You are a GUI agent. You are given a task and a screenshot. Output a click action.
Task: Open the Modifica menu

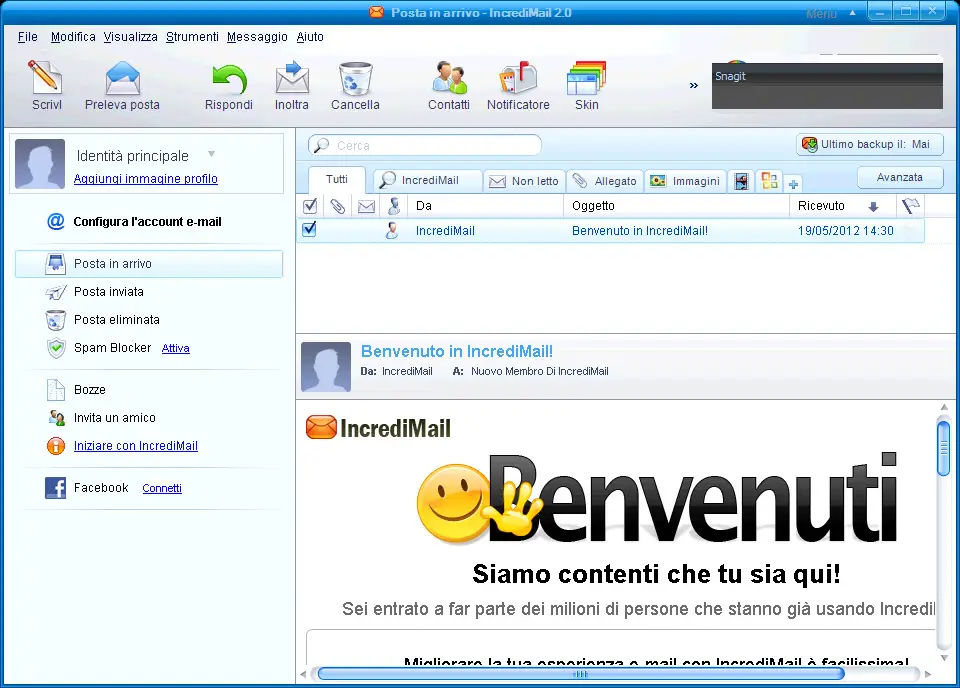point(73,37)
